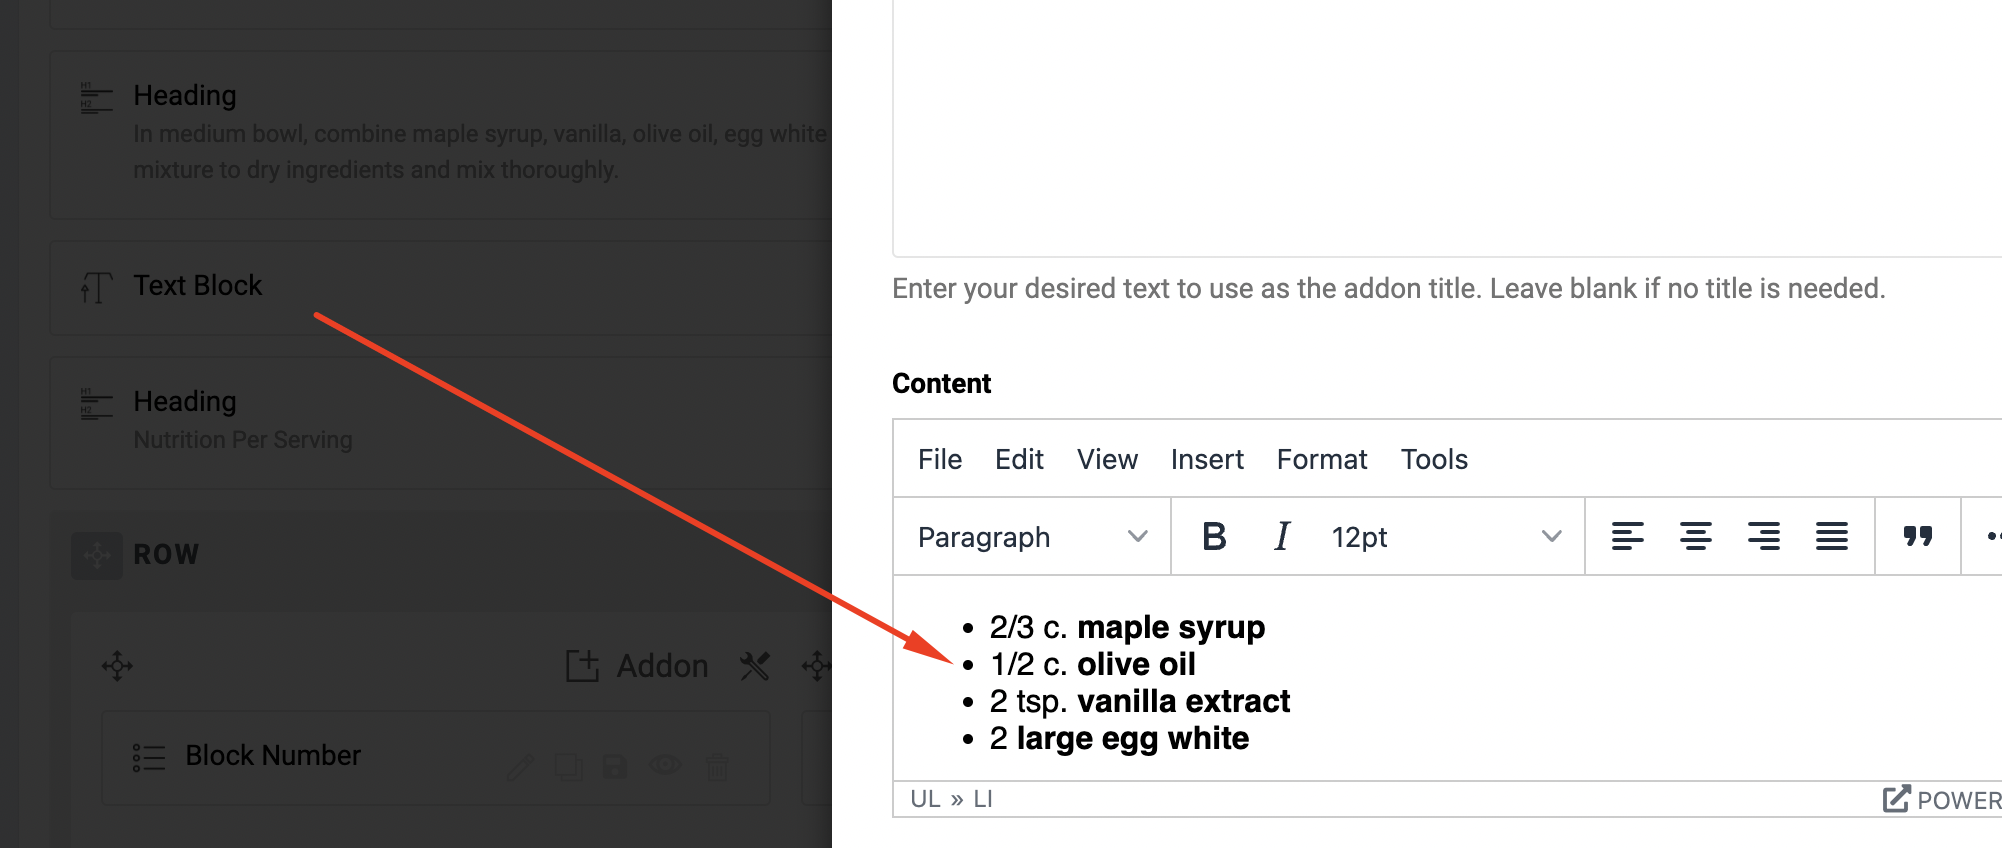This screenshot has width=2002, height=848.
Task: Select the Text Block addon
Action: [x=198, y=286]
